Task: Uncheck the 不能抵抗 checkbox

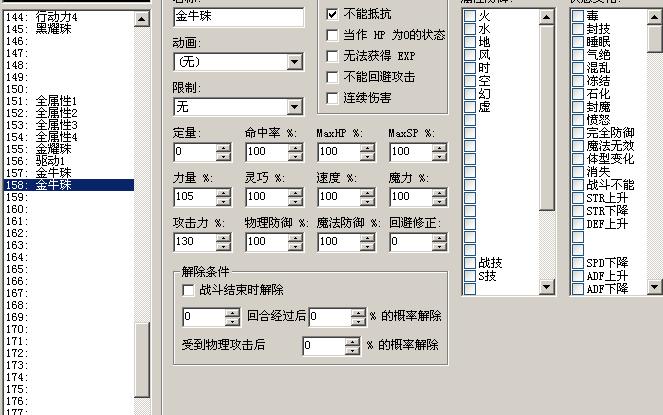Action: coord(332,14)
